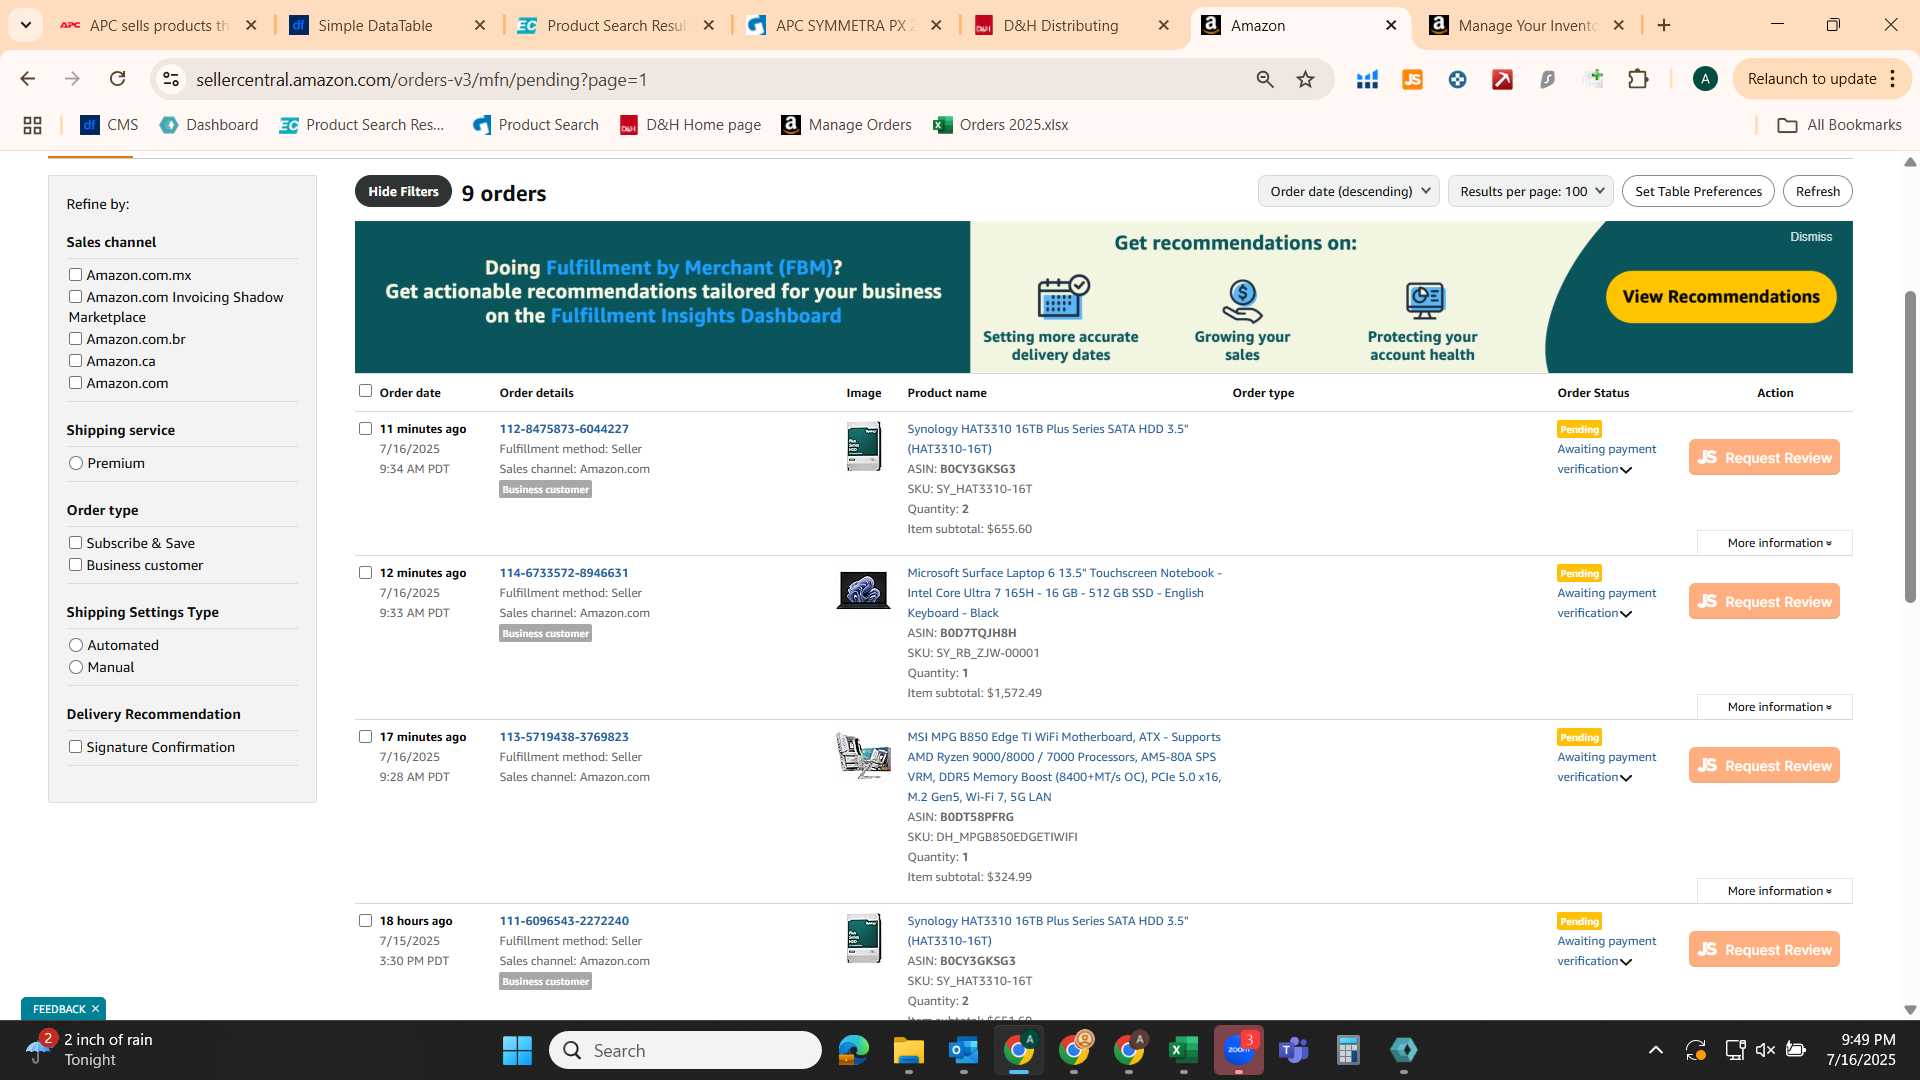Check the Amazon.com.mx sales channel
The image size is (1920, 1080).
pos(75,275)
